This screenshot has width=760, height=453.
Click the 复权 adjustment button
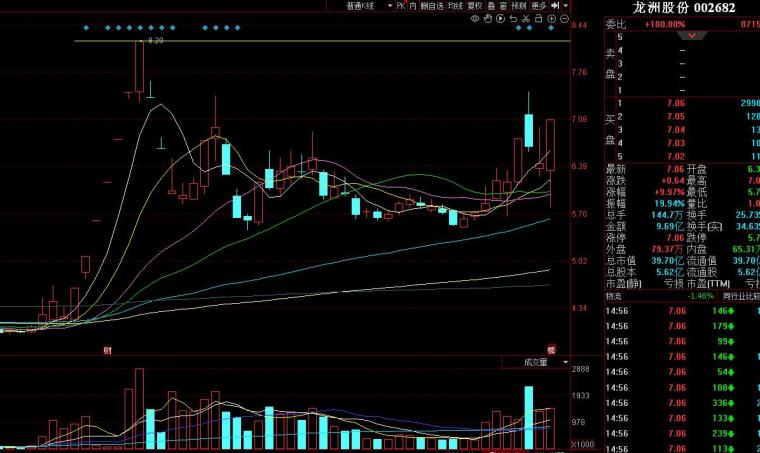click(475, 6)
